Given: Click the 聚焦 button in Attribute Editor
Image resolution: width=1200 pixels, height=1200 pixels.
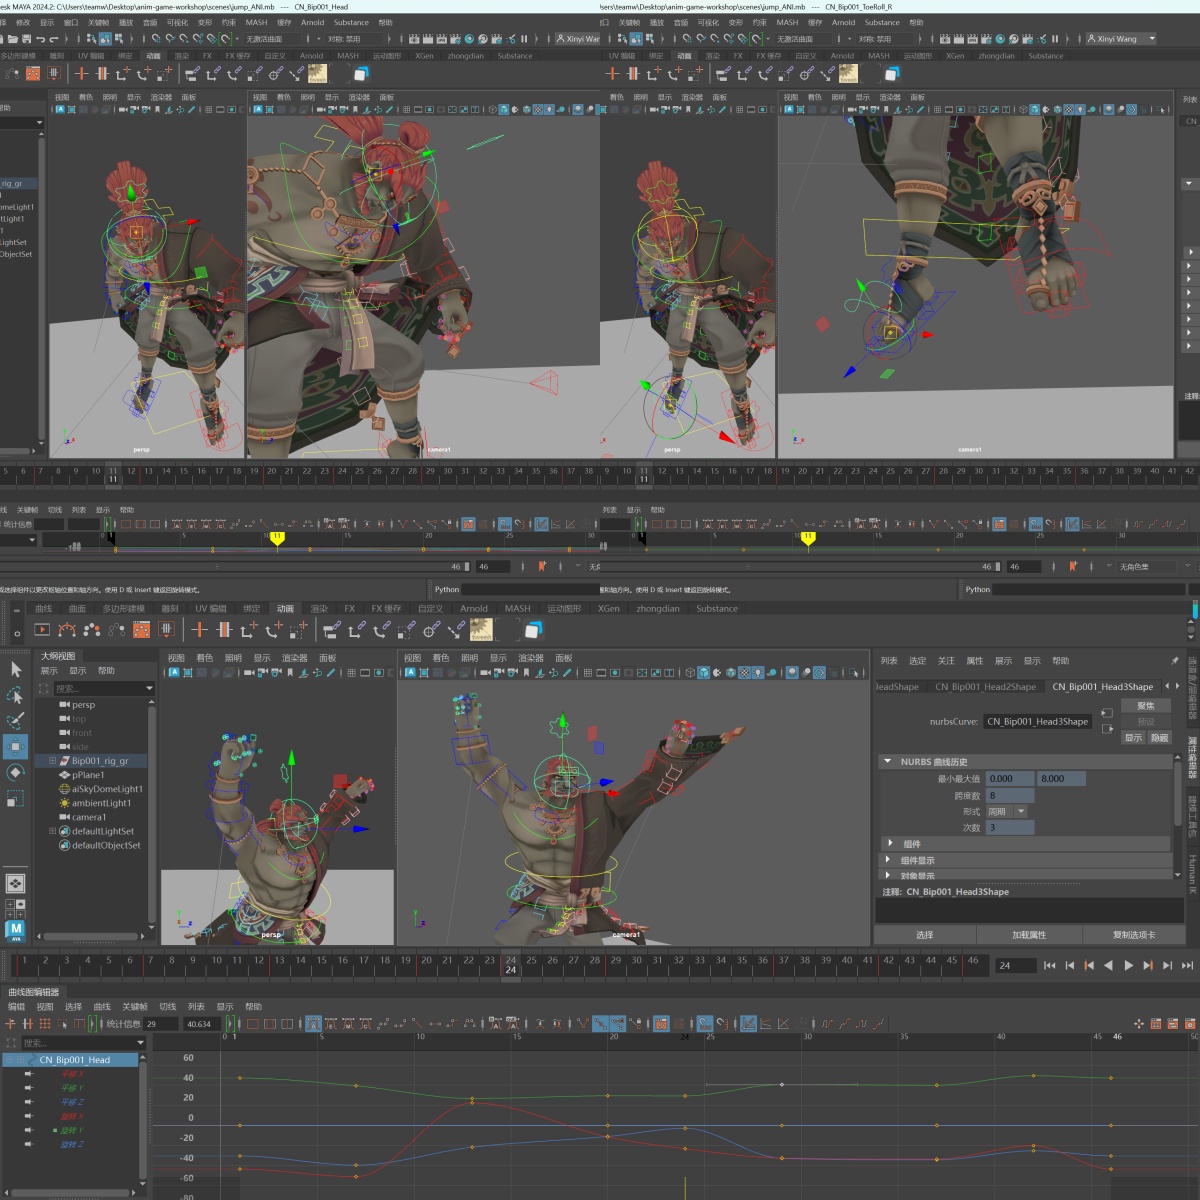Looking at the screenshot, I should 1146,706.
